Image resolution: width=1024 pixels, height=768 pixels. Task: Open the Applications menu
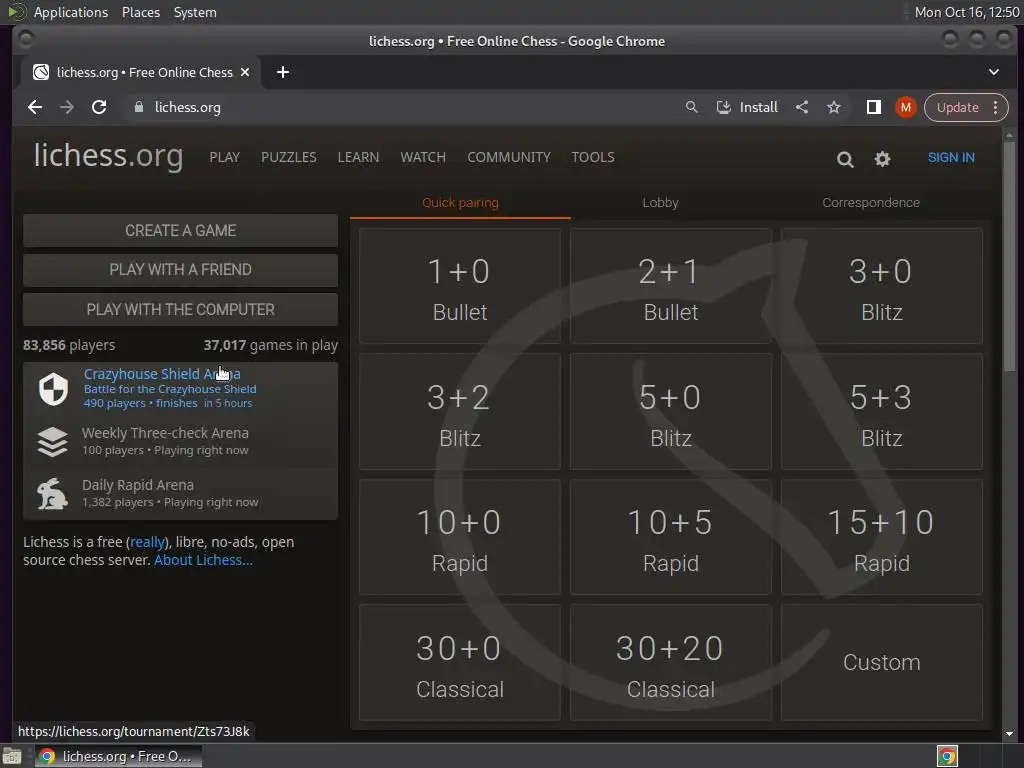71,12
